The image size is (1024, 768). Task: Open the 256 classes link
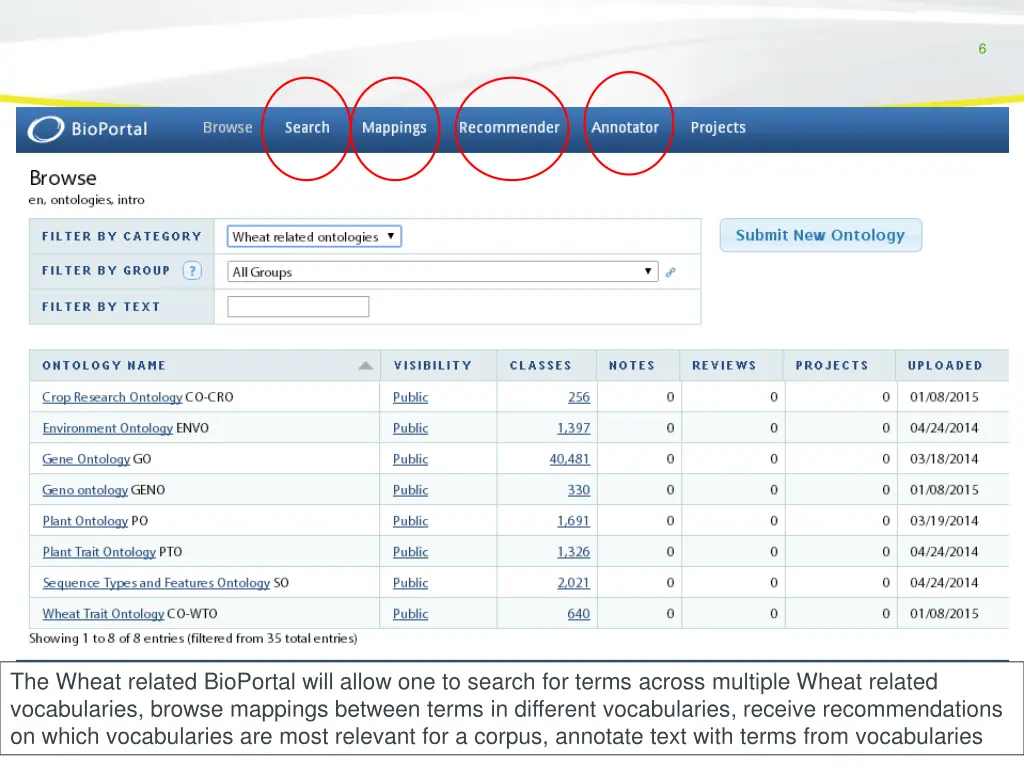coord(579,397)
